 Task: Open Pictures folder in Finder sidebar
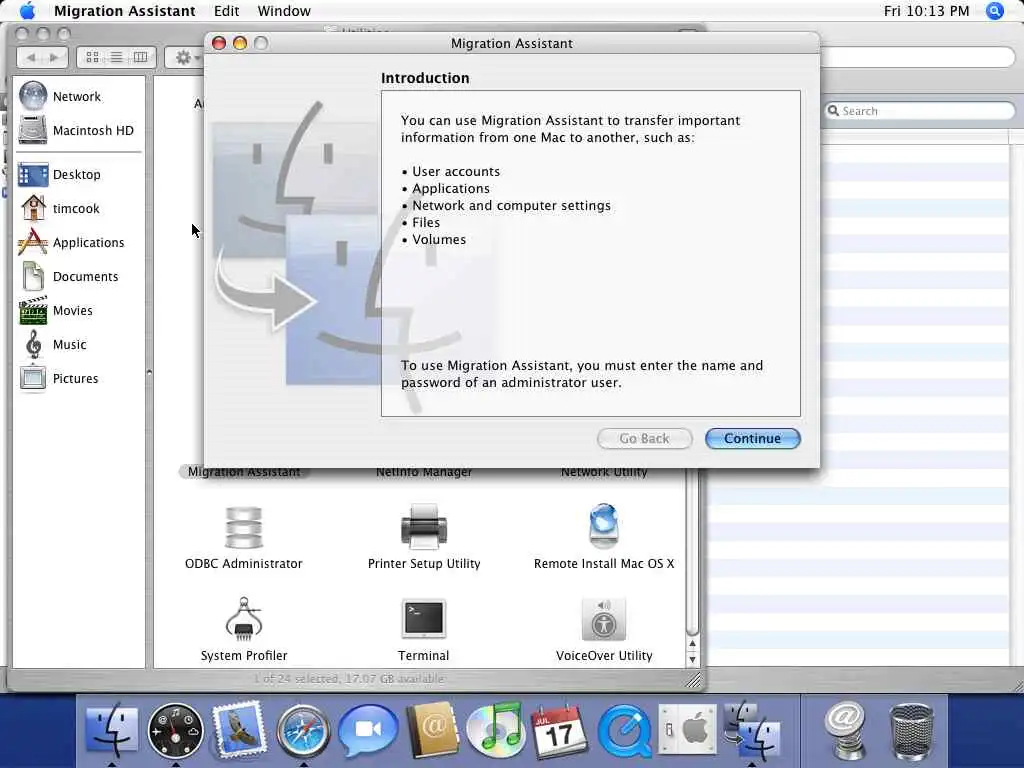point(78,378)
